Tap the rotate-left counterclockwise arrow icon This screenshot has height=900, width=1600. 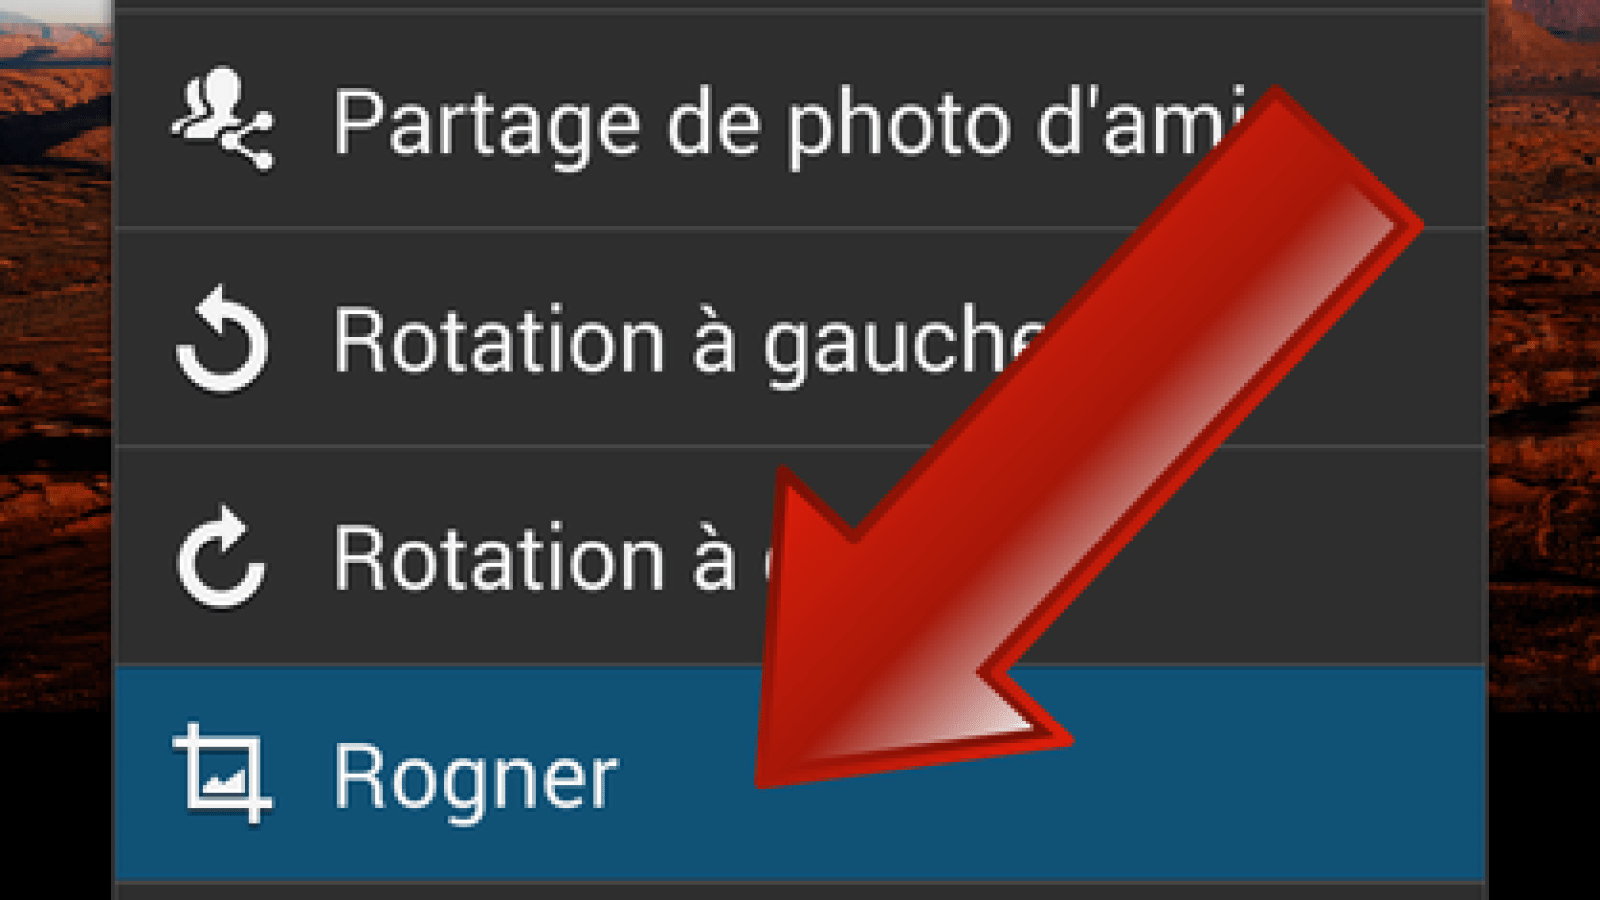point(222,340)
